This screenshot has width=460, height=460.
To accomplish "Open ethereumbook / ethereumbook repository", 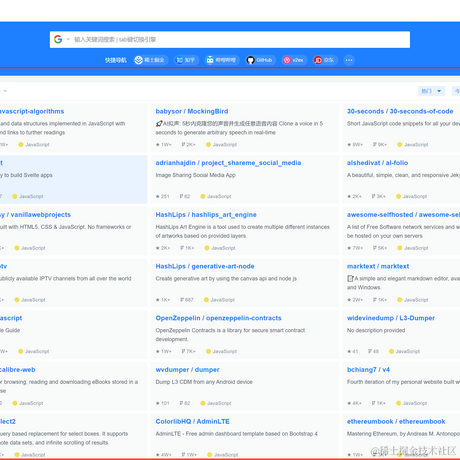I will tap(396, 421).
